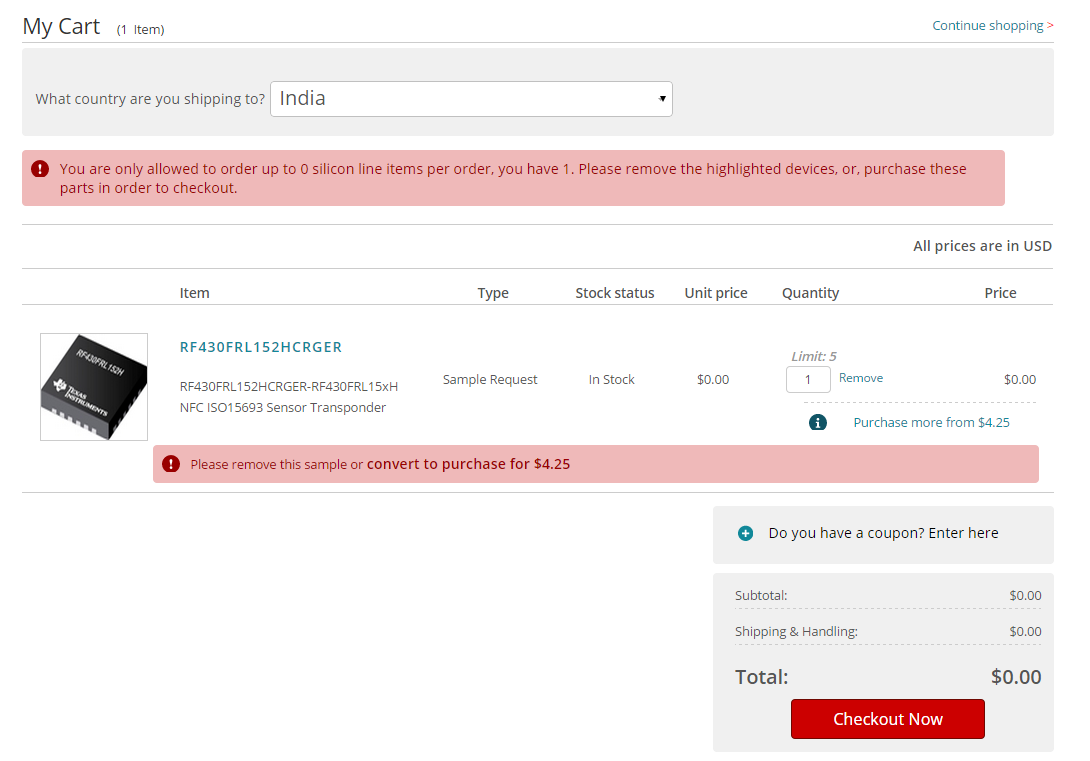
Task: Click the 'Type' column header
Action: pyautogui.click(x=493, y=293)
